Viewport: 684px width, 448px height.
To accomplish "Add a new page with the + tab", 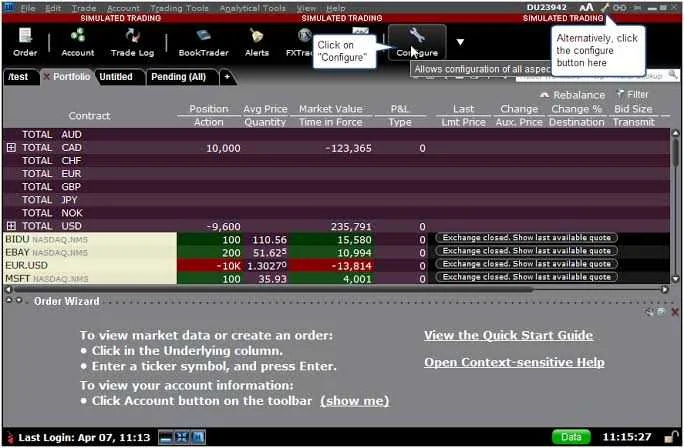I will click(227, 77).
